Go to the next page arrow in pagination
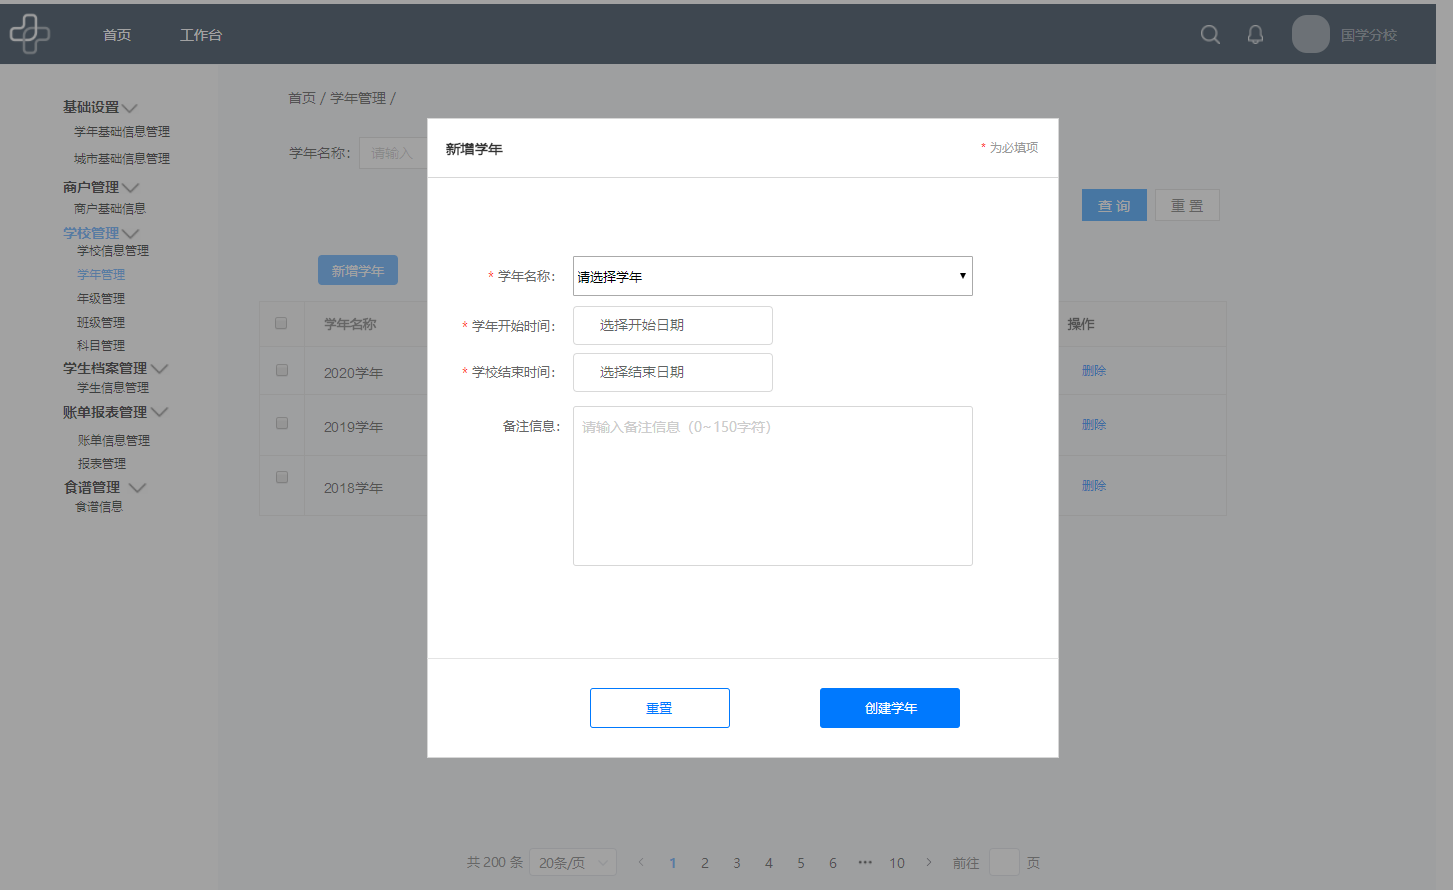The image size is (1453, 890). (929, 862)
